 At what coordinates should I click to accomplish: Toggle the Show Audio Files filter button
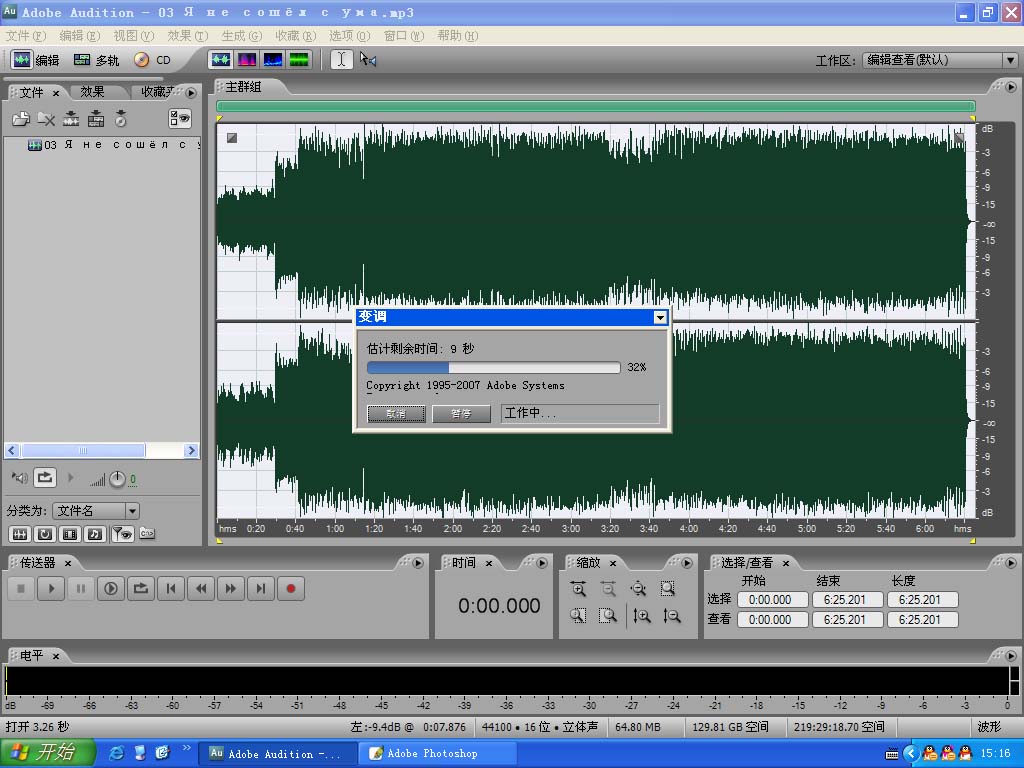click(x=20, y=534)
